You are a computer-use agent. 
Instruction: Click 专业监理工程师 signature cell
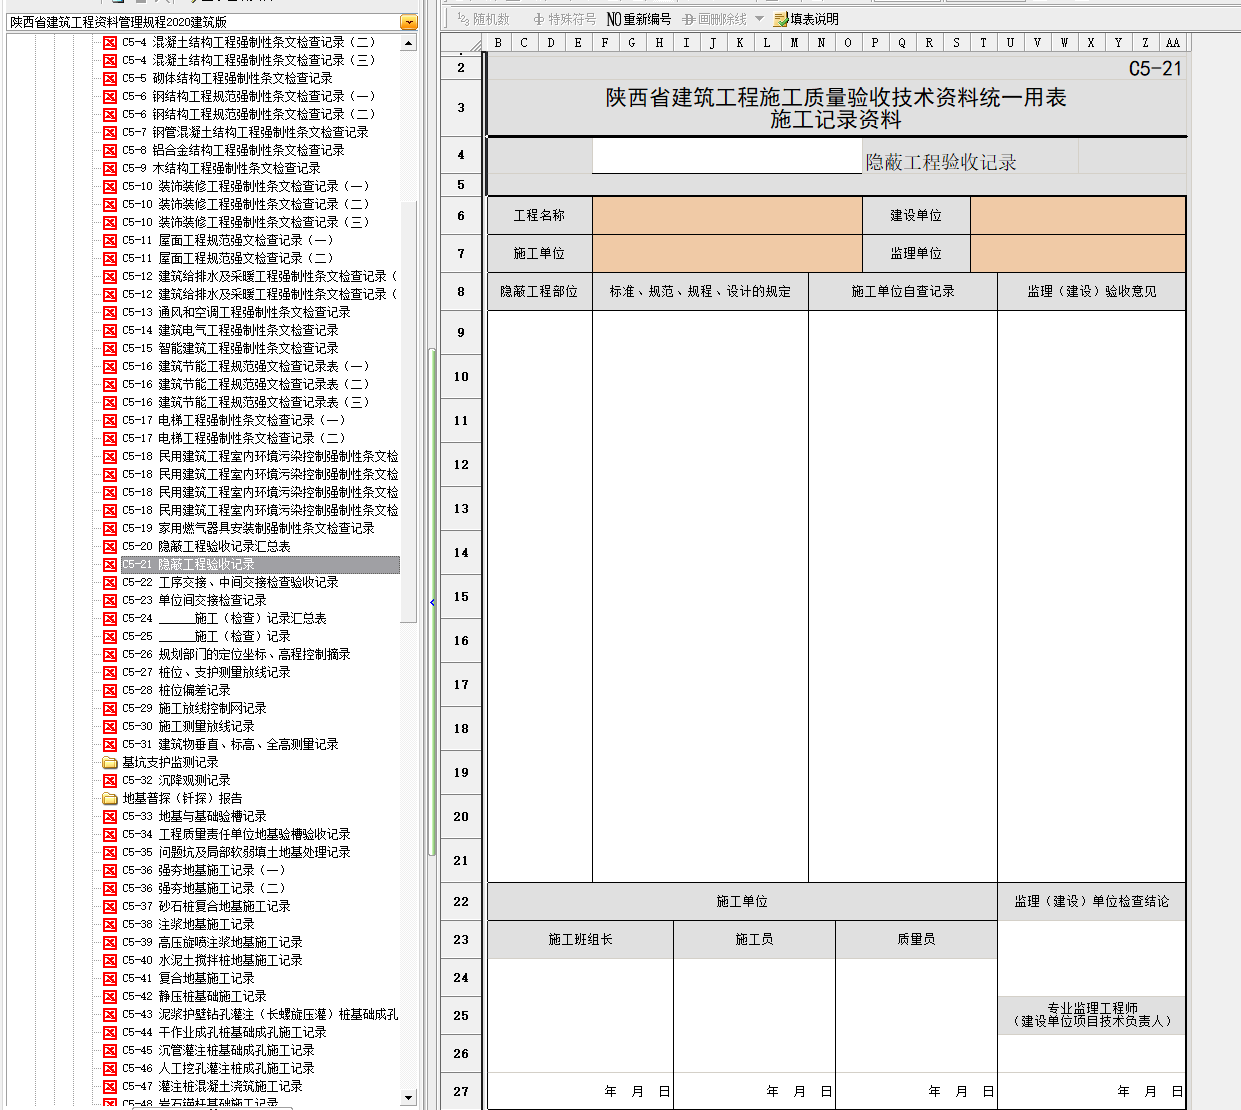tap(1092, 1015)
